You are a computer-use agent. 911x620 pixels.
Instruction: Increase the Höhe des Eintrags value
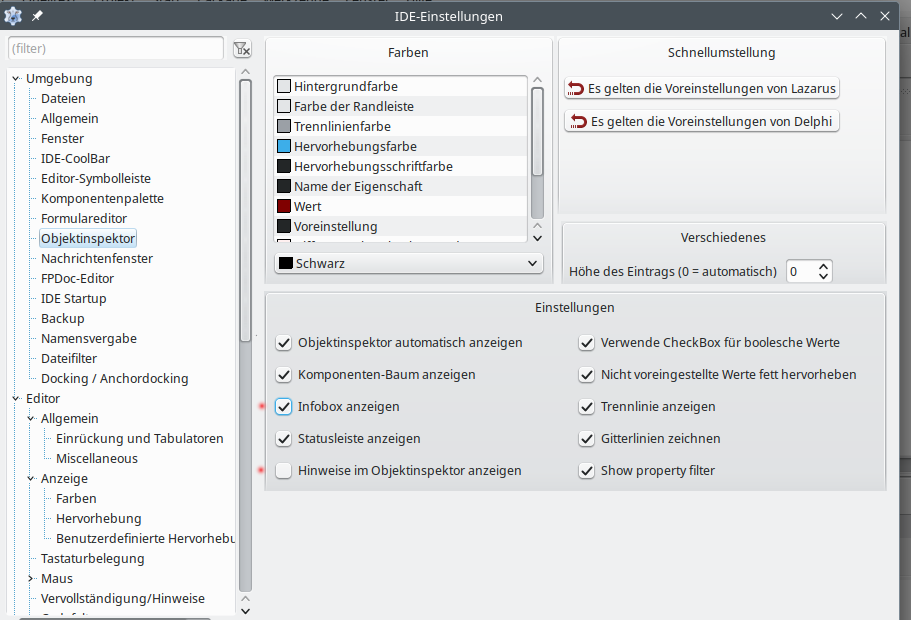click(824, 266)
